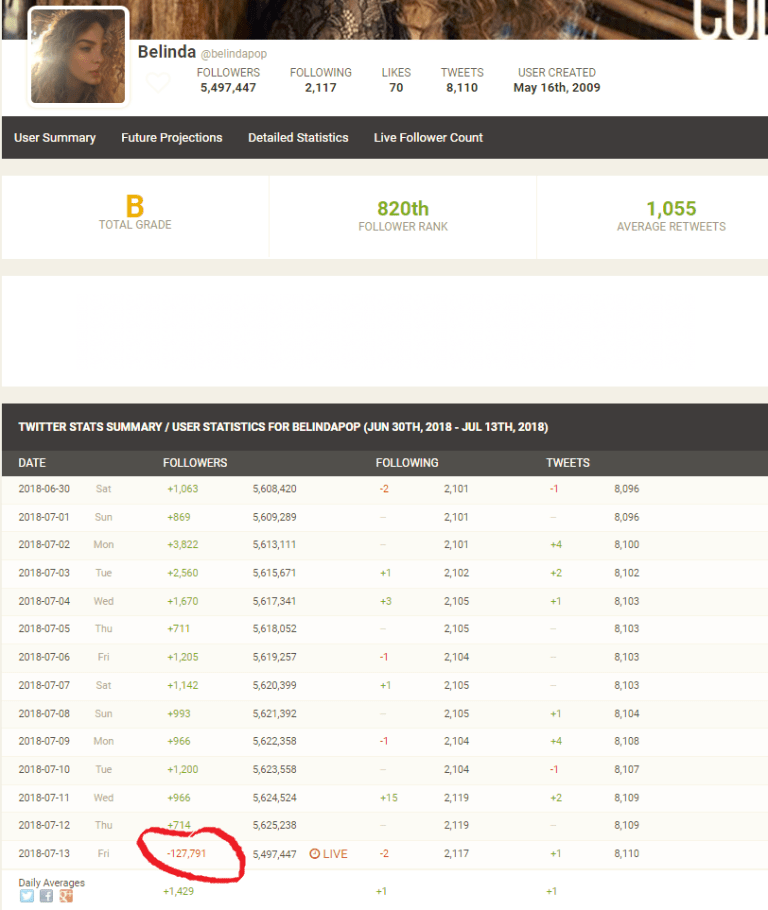Click the heart favorite icon beside Belinda
The image size is (768, 910).
[158, 84]
